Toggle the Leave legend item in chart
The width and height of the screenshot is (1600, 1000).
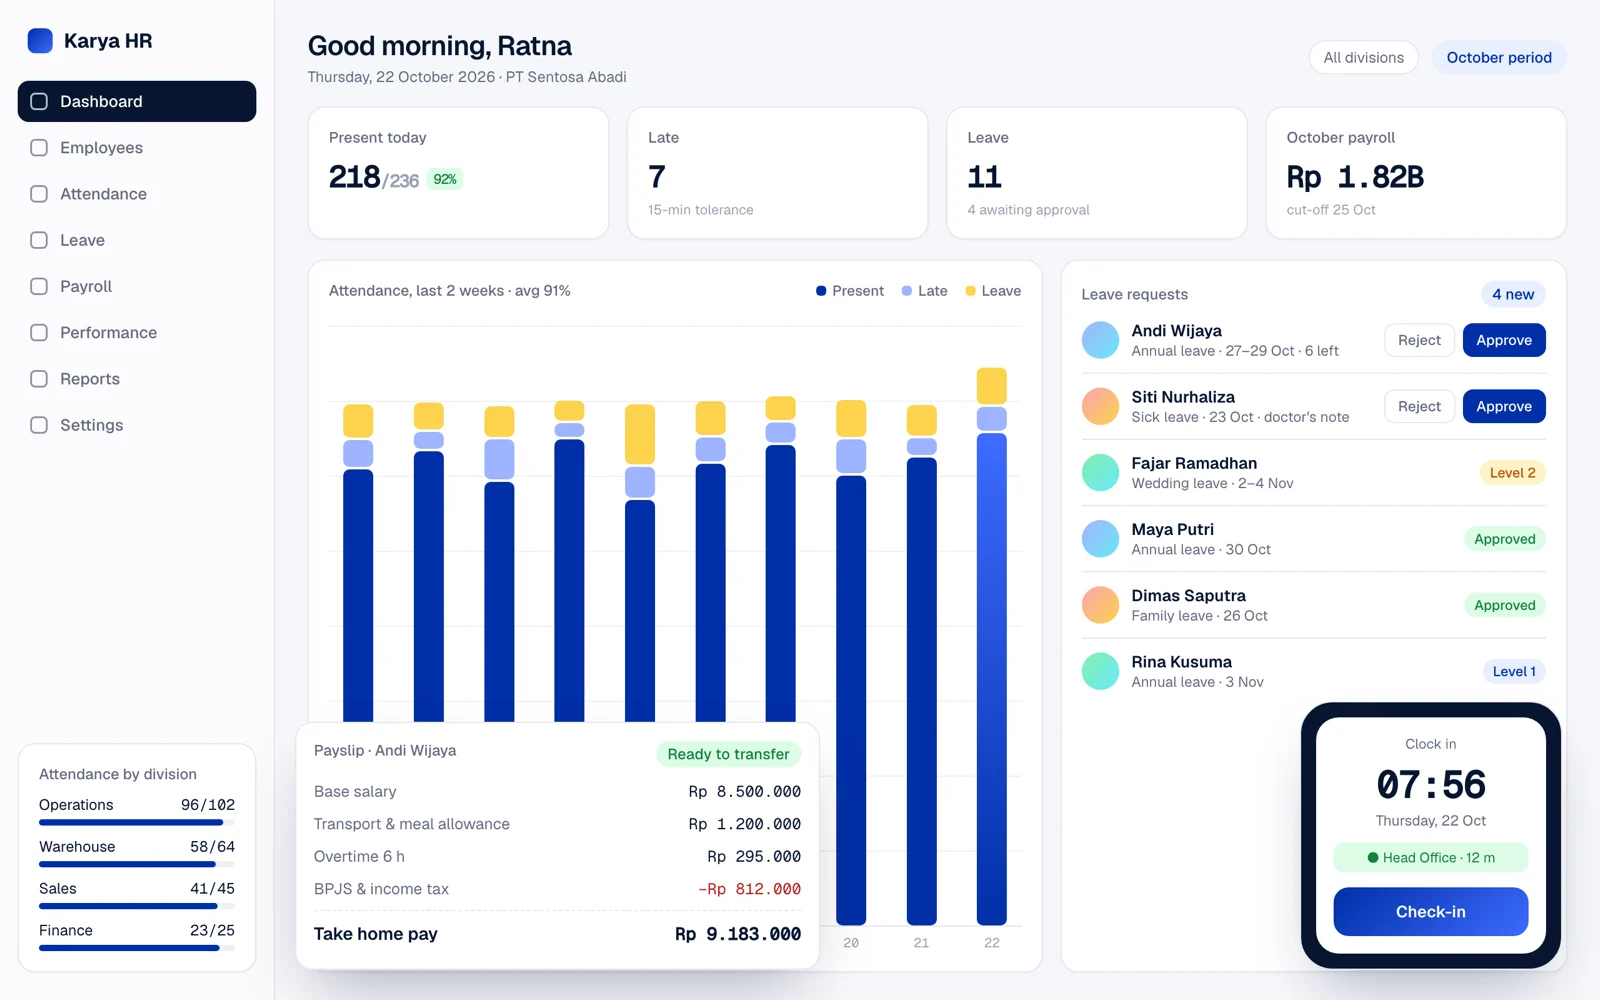pos(993,291)
